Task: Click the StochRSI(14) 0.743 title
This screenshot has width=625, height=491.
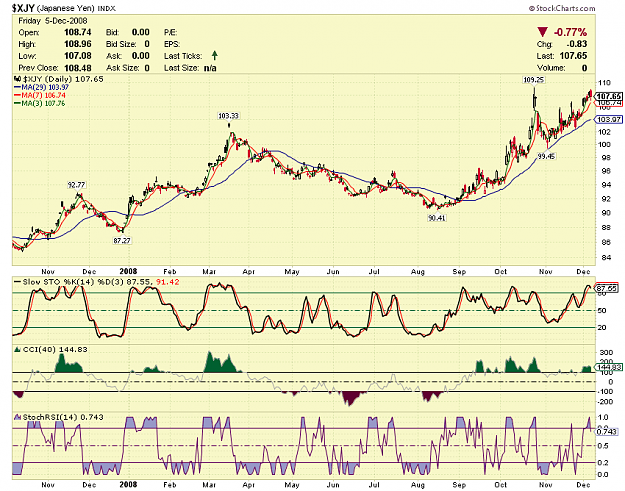Action: 63,417
